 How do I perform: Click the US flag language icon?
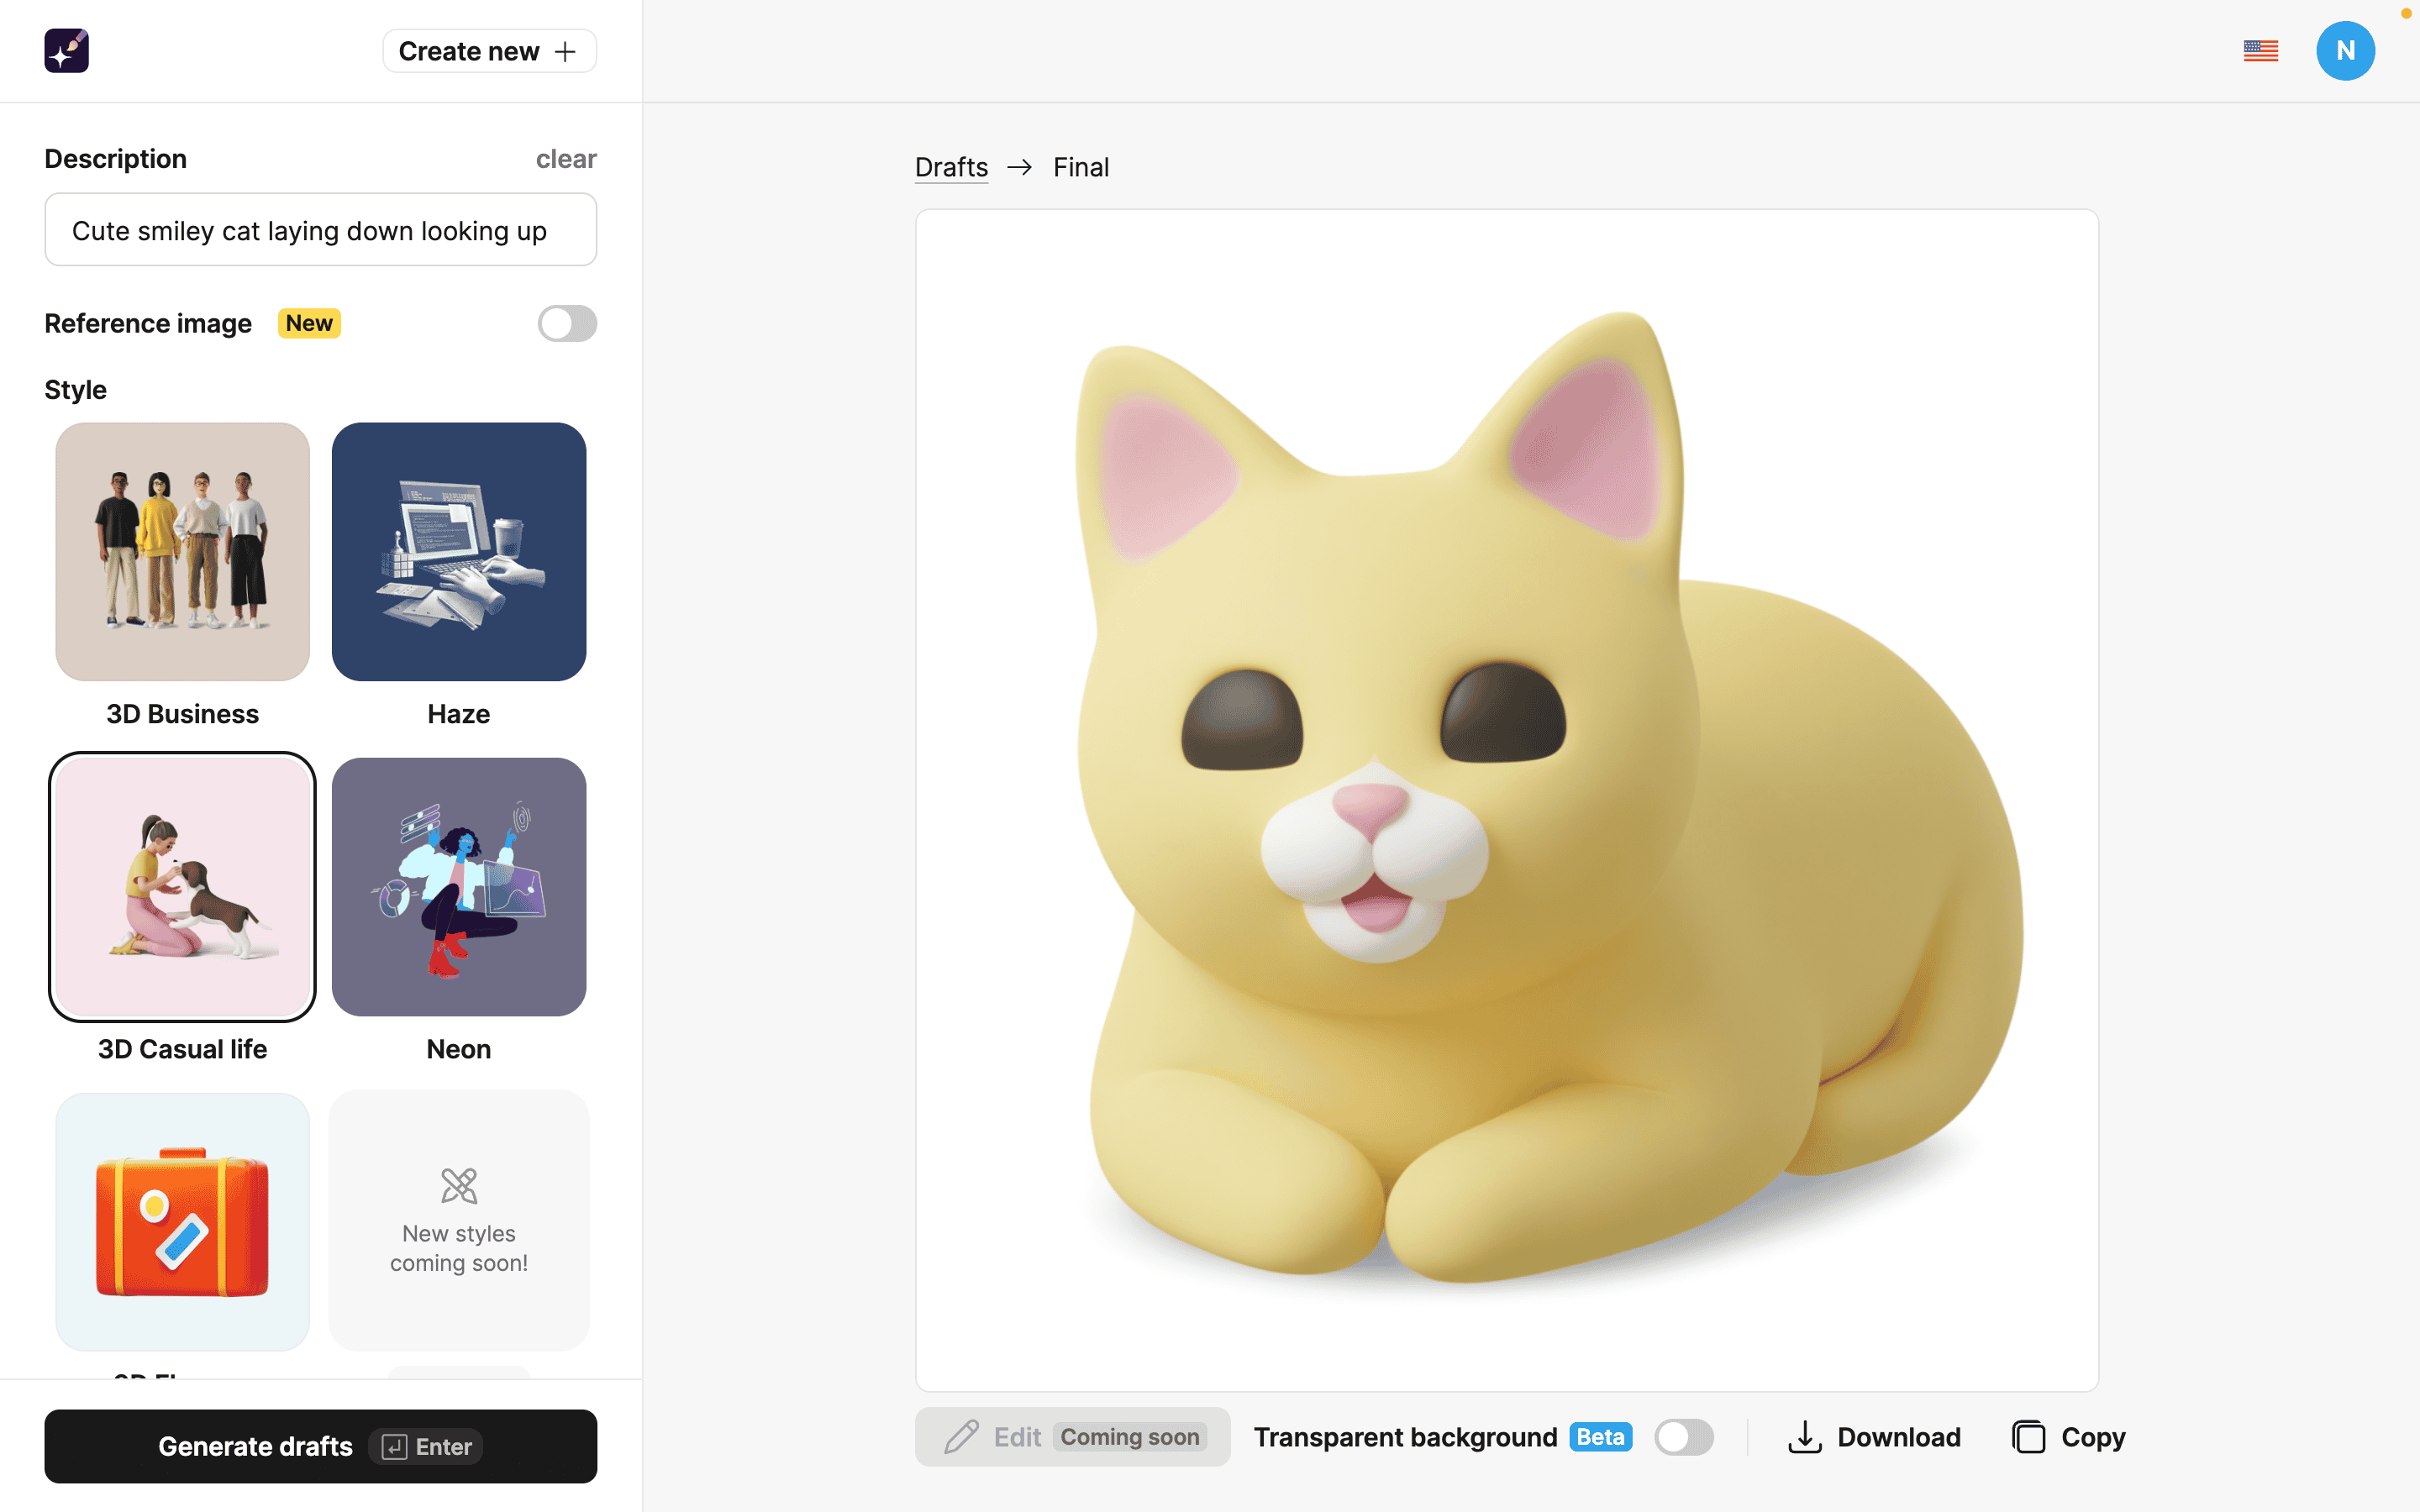click(x=2261, y=50)
